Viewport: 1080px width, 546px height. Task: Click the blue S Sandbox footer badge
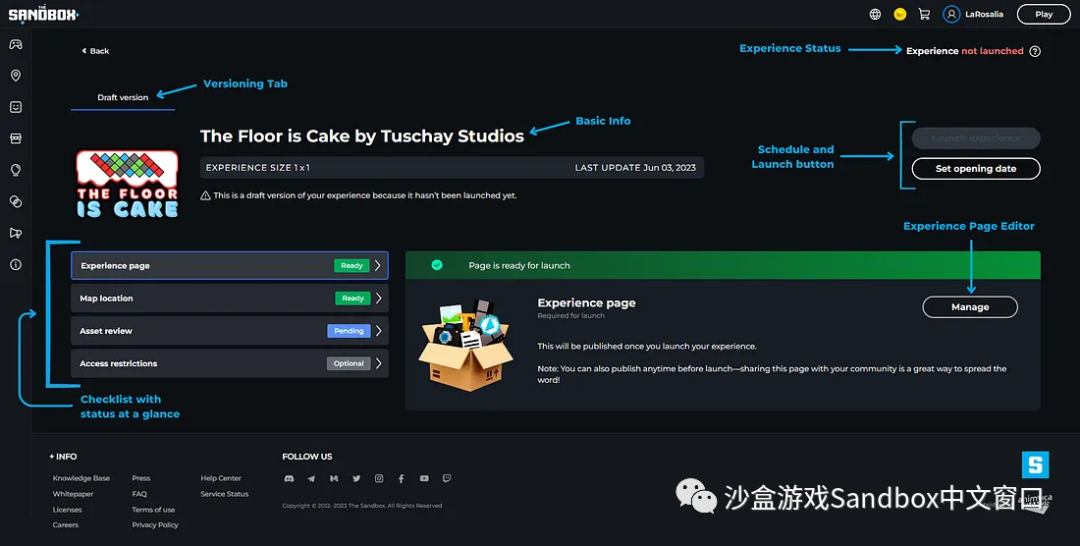pos(1035,465)
